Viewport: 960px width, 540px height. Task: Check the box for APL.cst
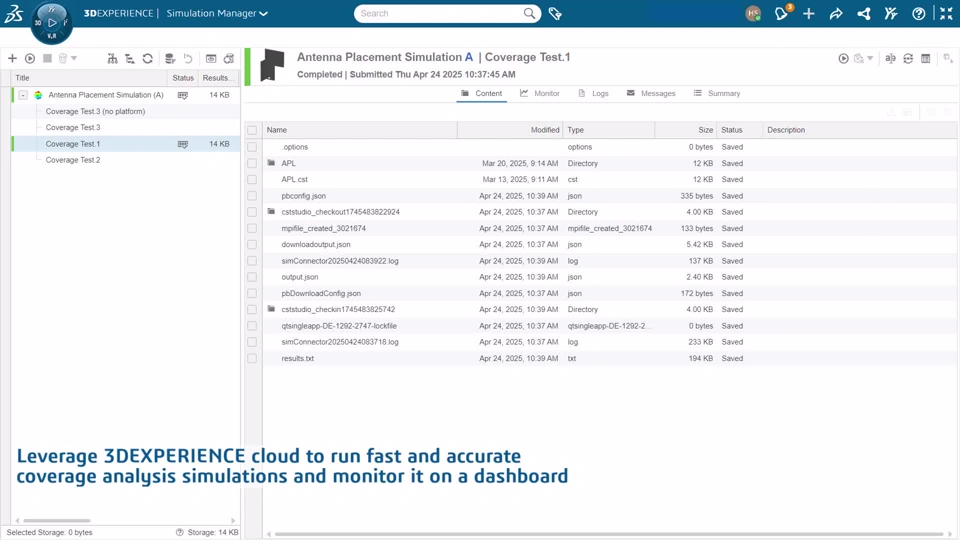(252, 179)
